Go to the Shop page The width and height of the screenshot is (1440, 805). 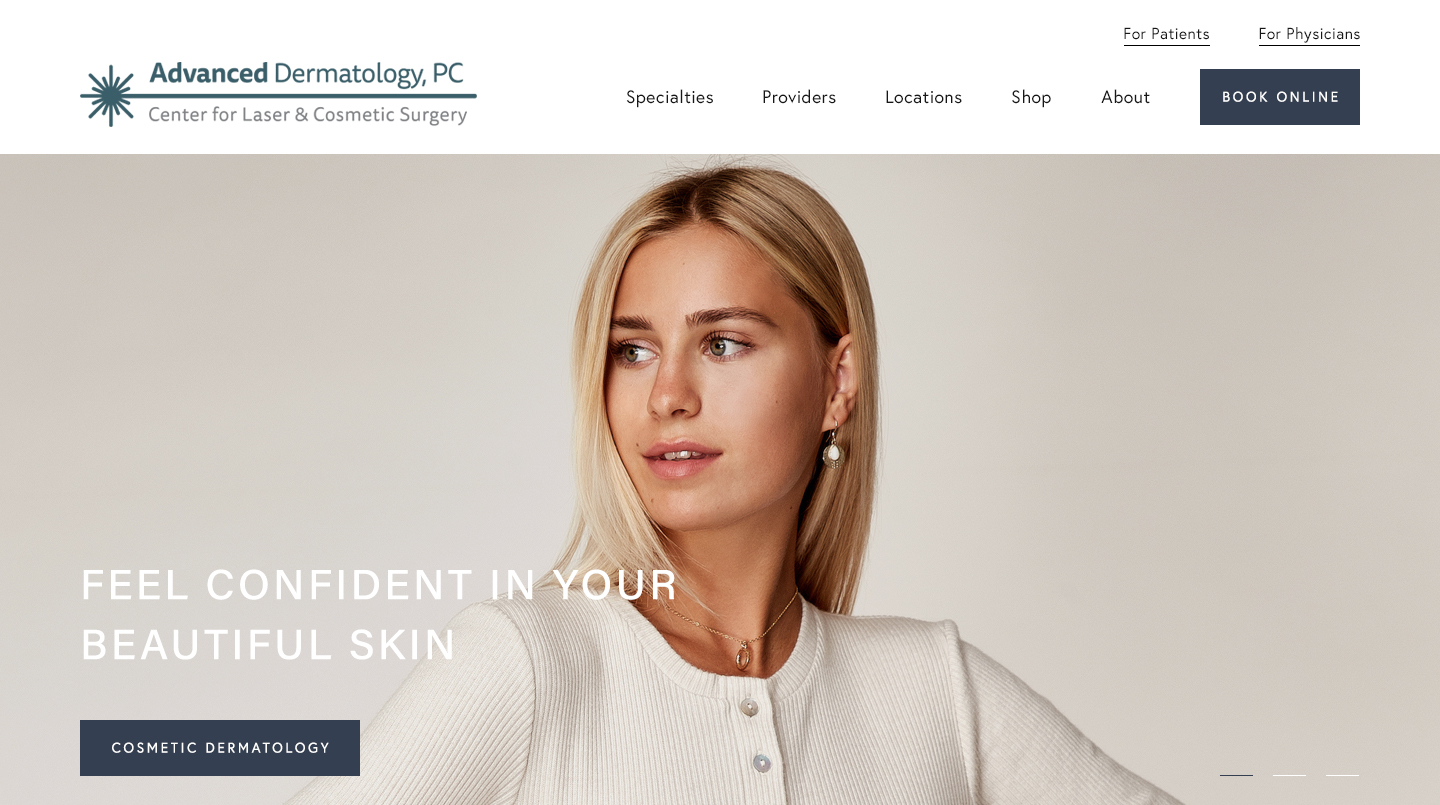(x=1031, y=97)
